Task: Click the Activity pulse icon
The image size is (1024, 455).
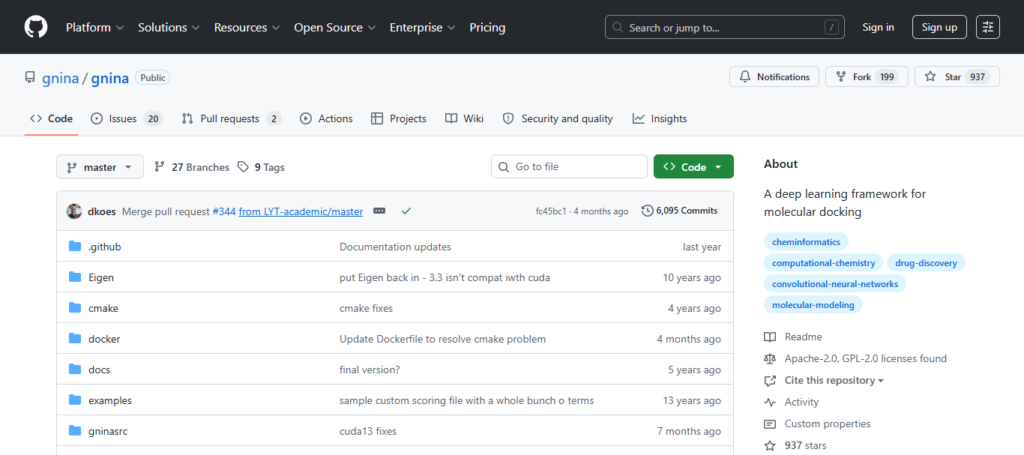Action: click(770, 402)
